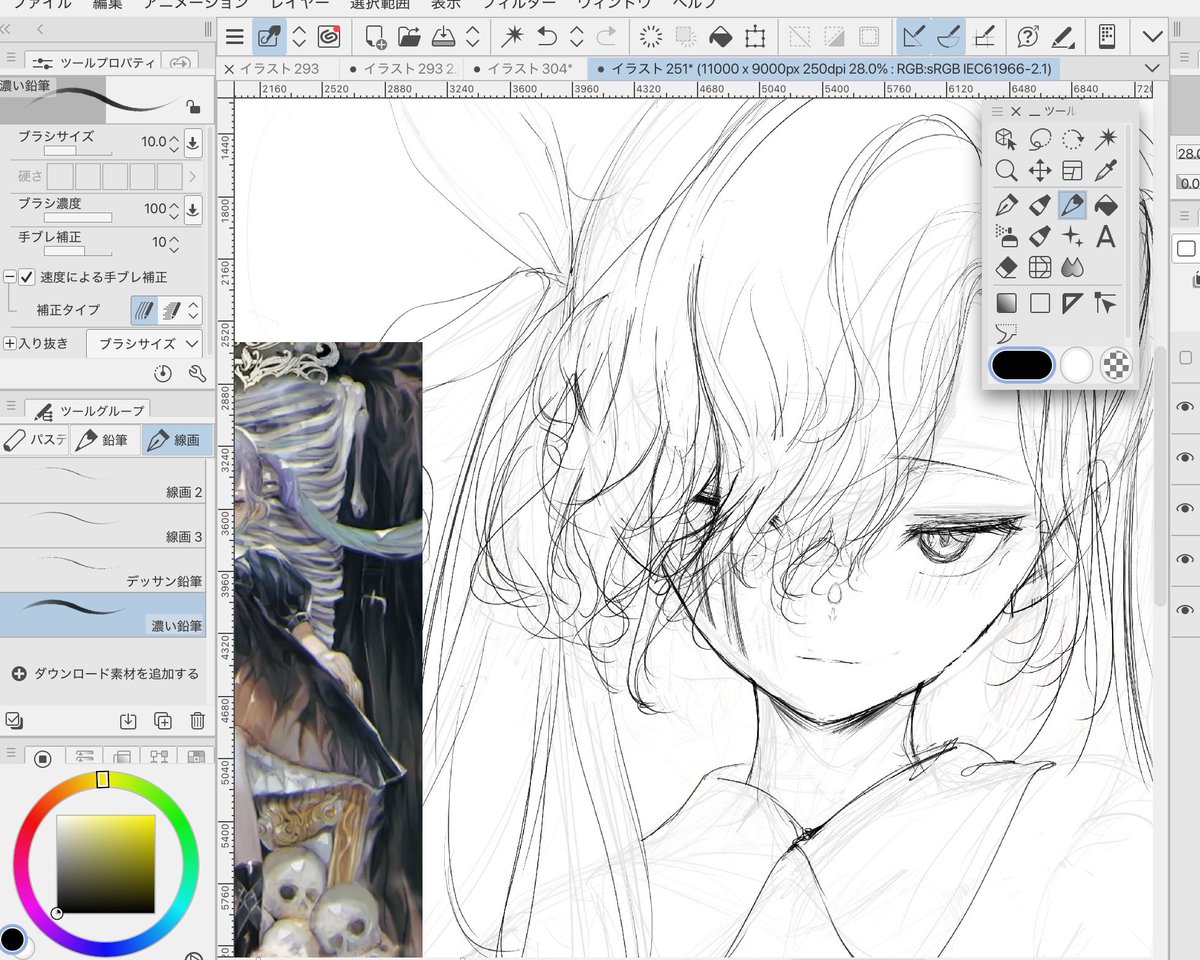Toggle the second layer eye icon
The image size is (1200, 960).
click(x=1185, y=457)
